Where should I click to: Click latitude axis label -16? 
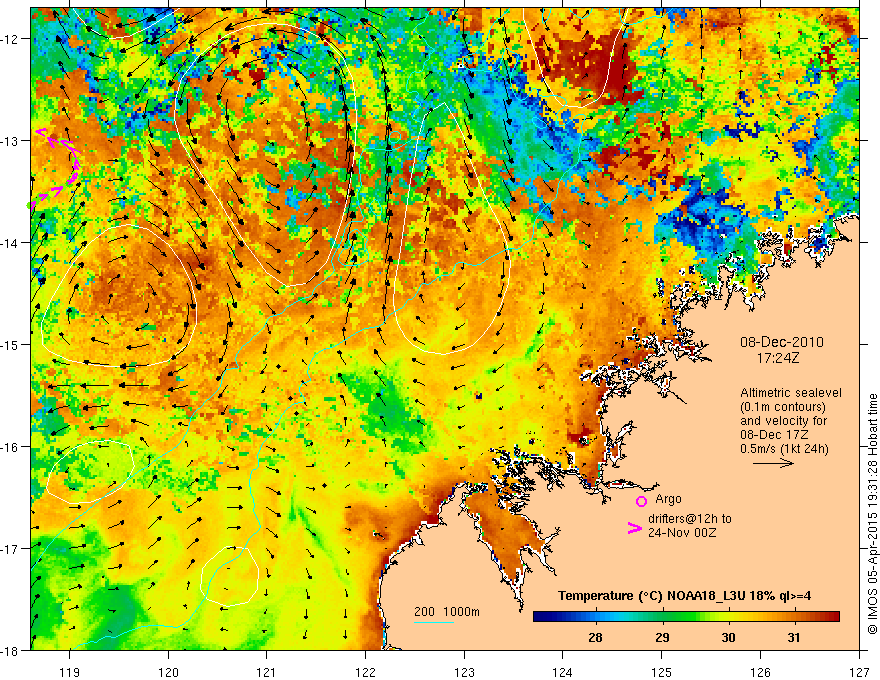coord(10,447)
